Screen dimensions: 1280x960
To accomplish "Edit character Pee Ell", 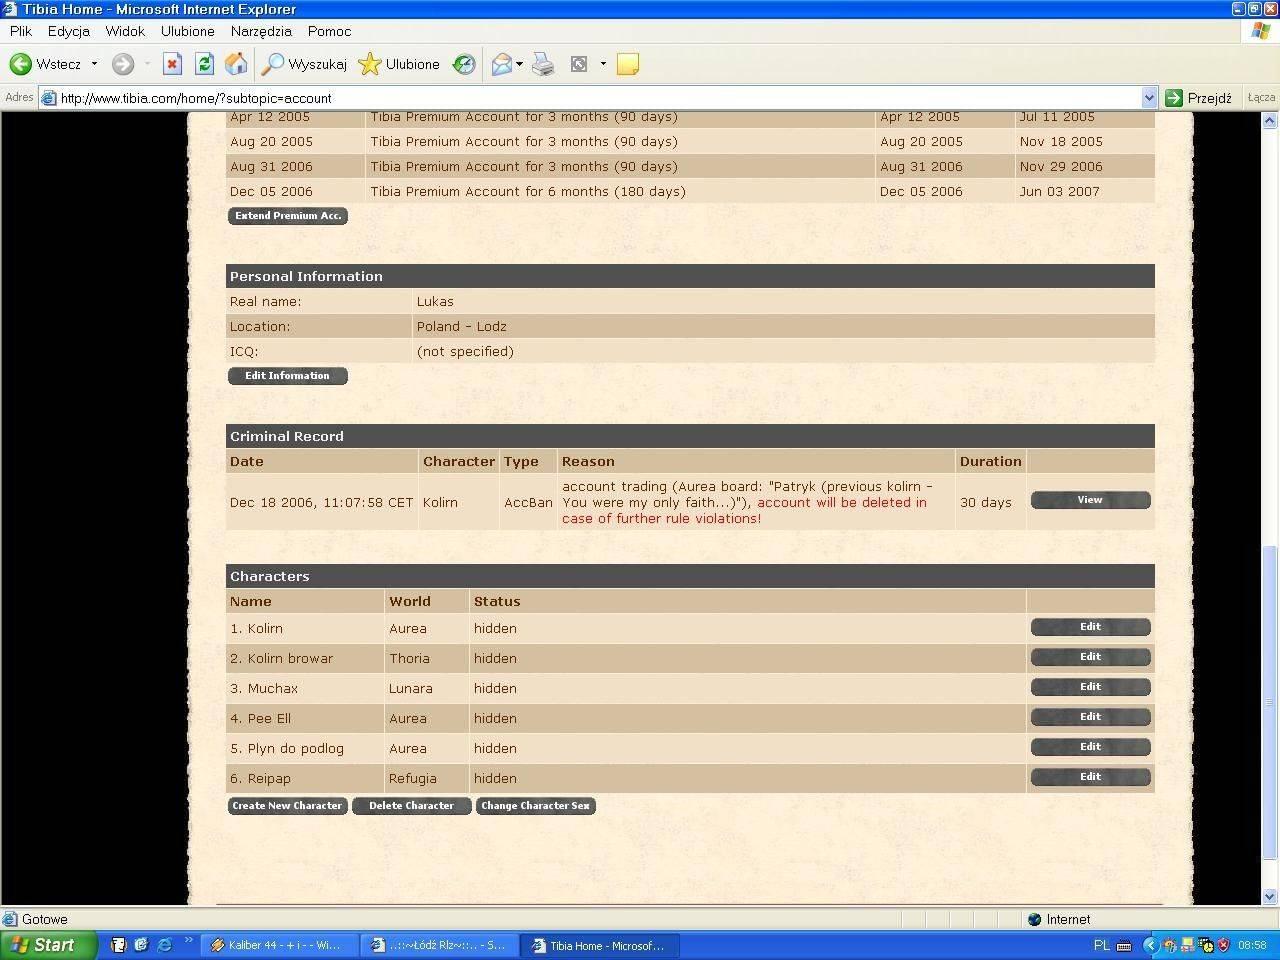I will click(x=1090, y=717).
